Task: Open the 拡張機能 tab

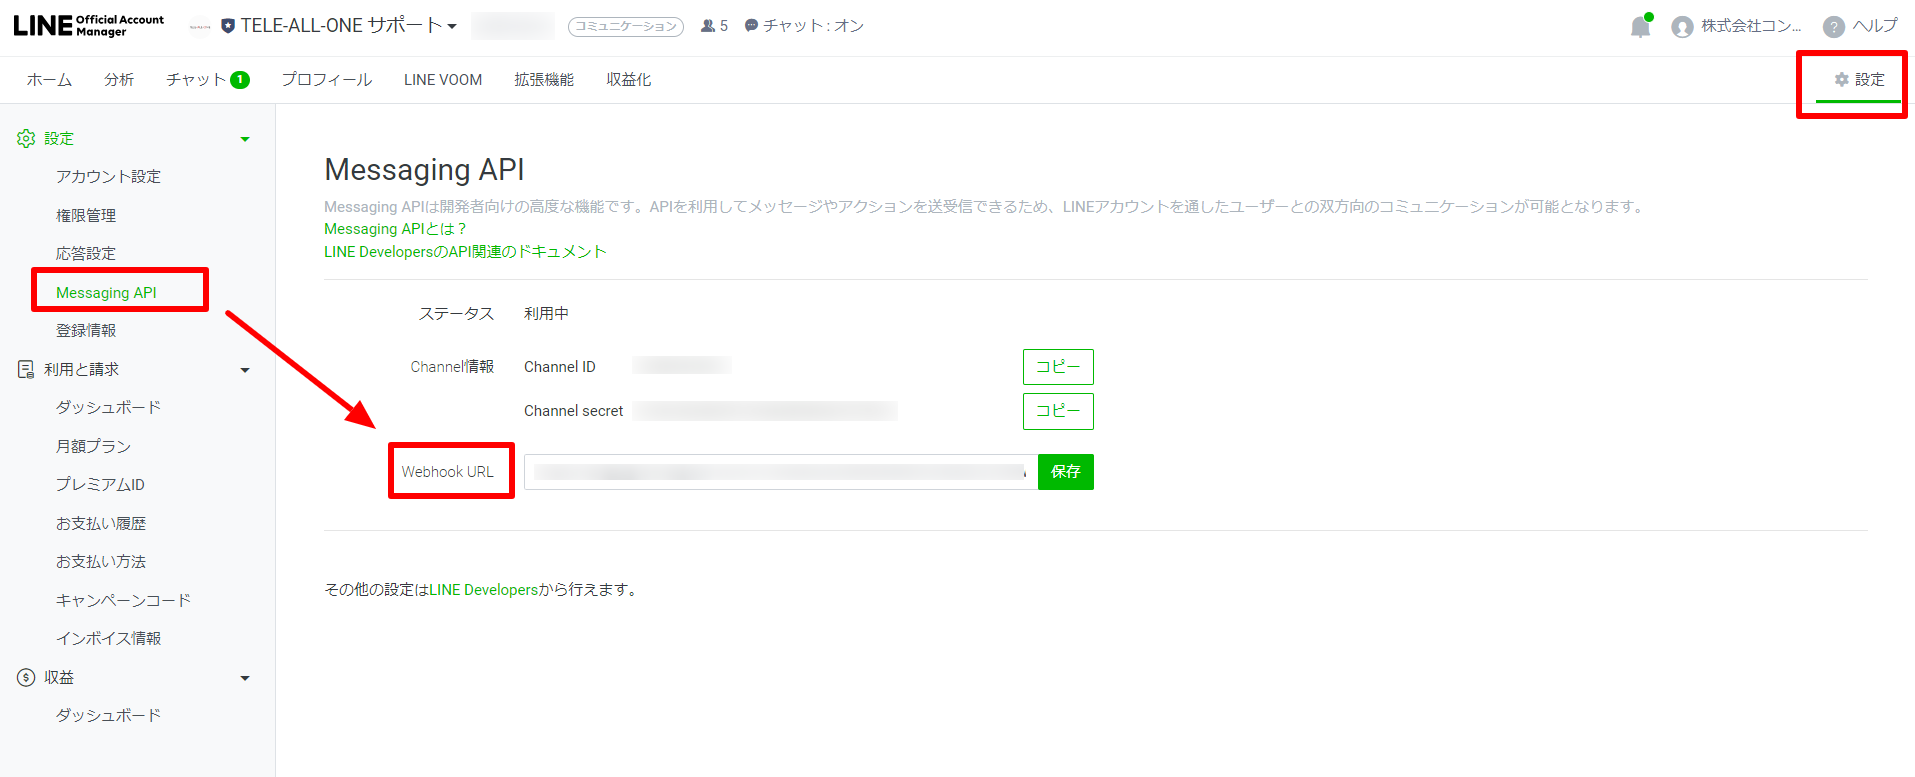Action: tap(544, 80)
